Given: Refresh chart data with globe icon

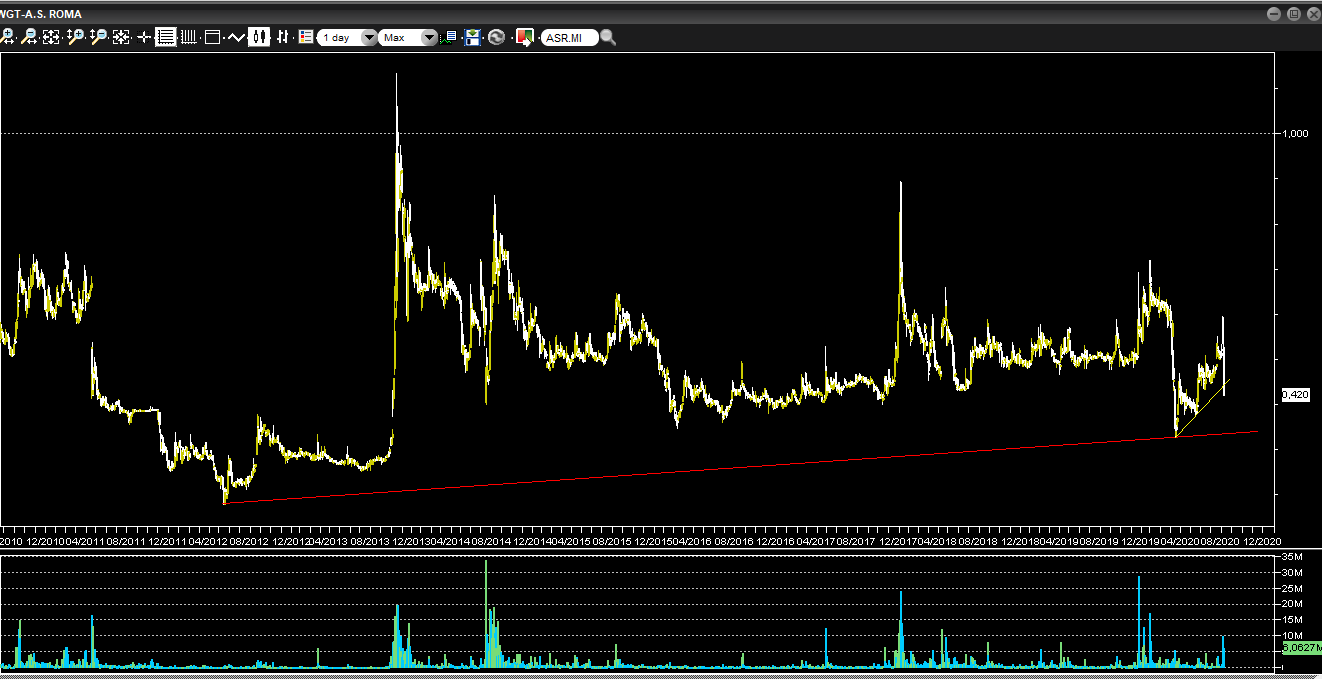Looking at the screenshot, I should point(496,37).
